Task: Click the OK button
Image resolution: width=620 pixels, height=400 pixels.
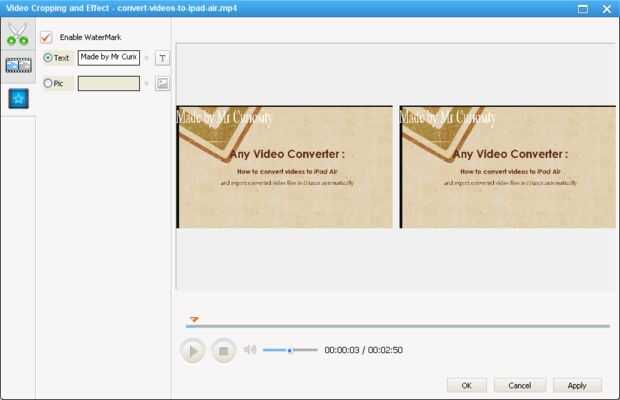Action: coord(467,385)
